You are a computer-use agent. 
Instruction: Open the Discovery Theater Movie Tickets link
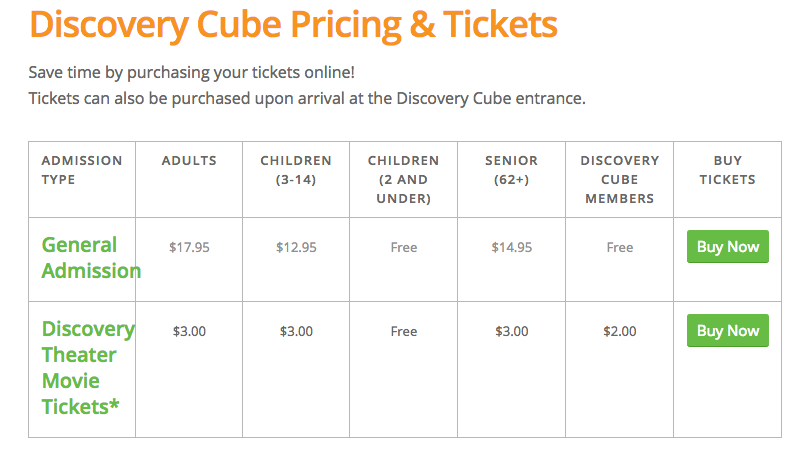pyautogui.click(x=88, y=368)
